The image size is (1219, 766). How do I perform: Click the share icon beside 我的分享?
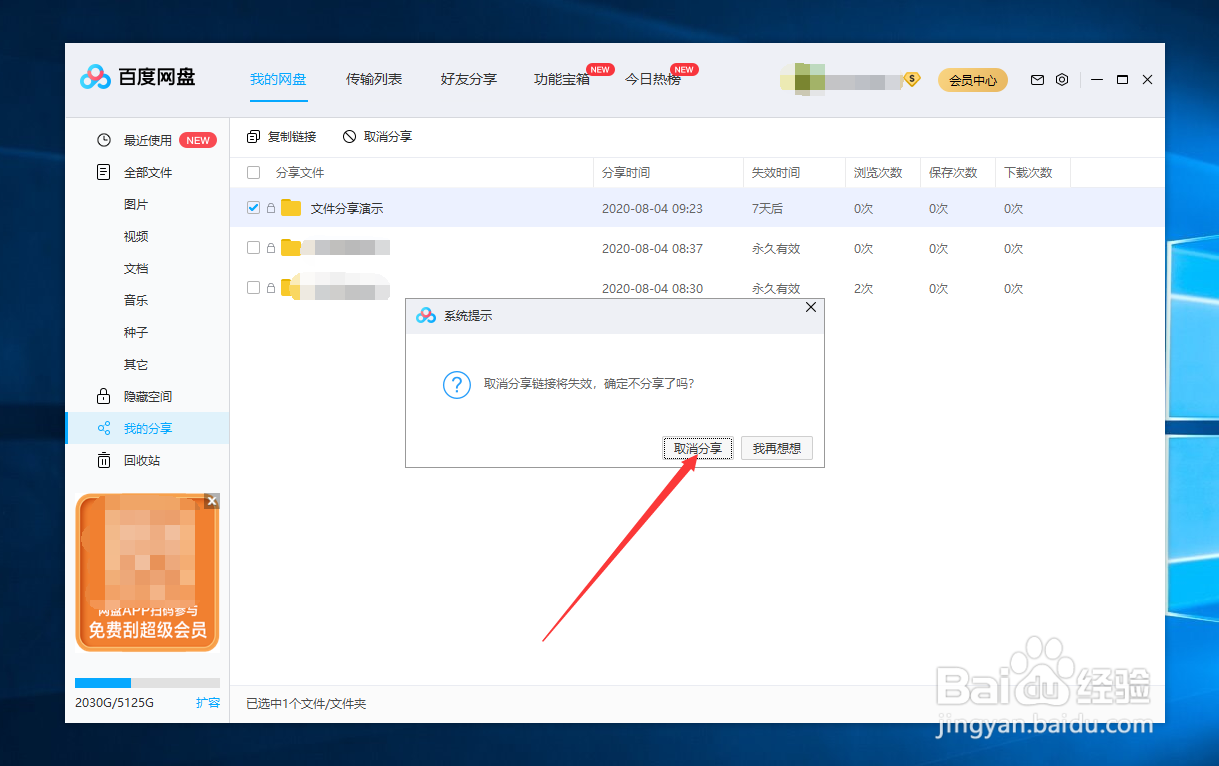(103, 428)
